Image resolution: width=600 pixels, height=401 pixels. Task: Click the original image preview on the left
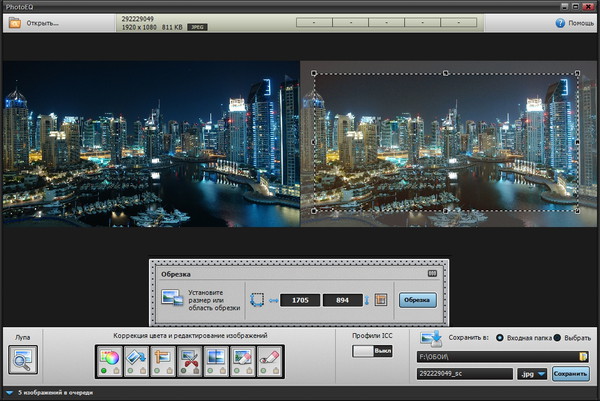pyautogui.click(x=151, y=144)
